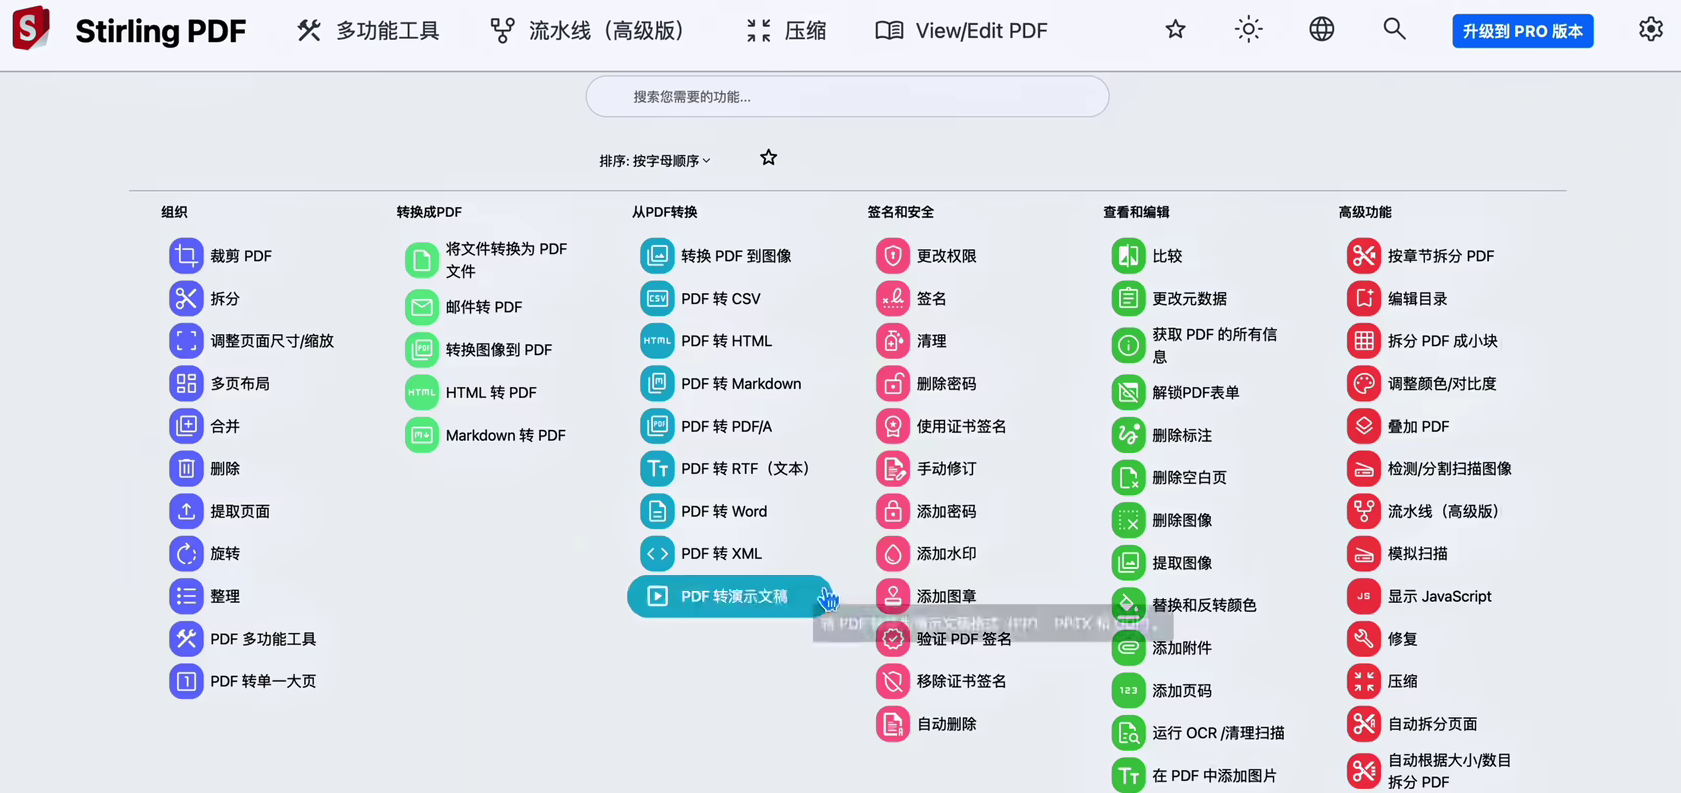Click the 添加水印 droplet icon

pyautogui.click(x=893, y=553)
